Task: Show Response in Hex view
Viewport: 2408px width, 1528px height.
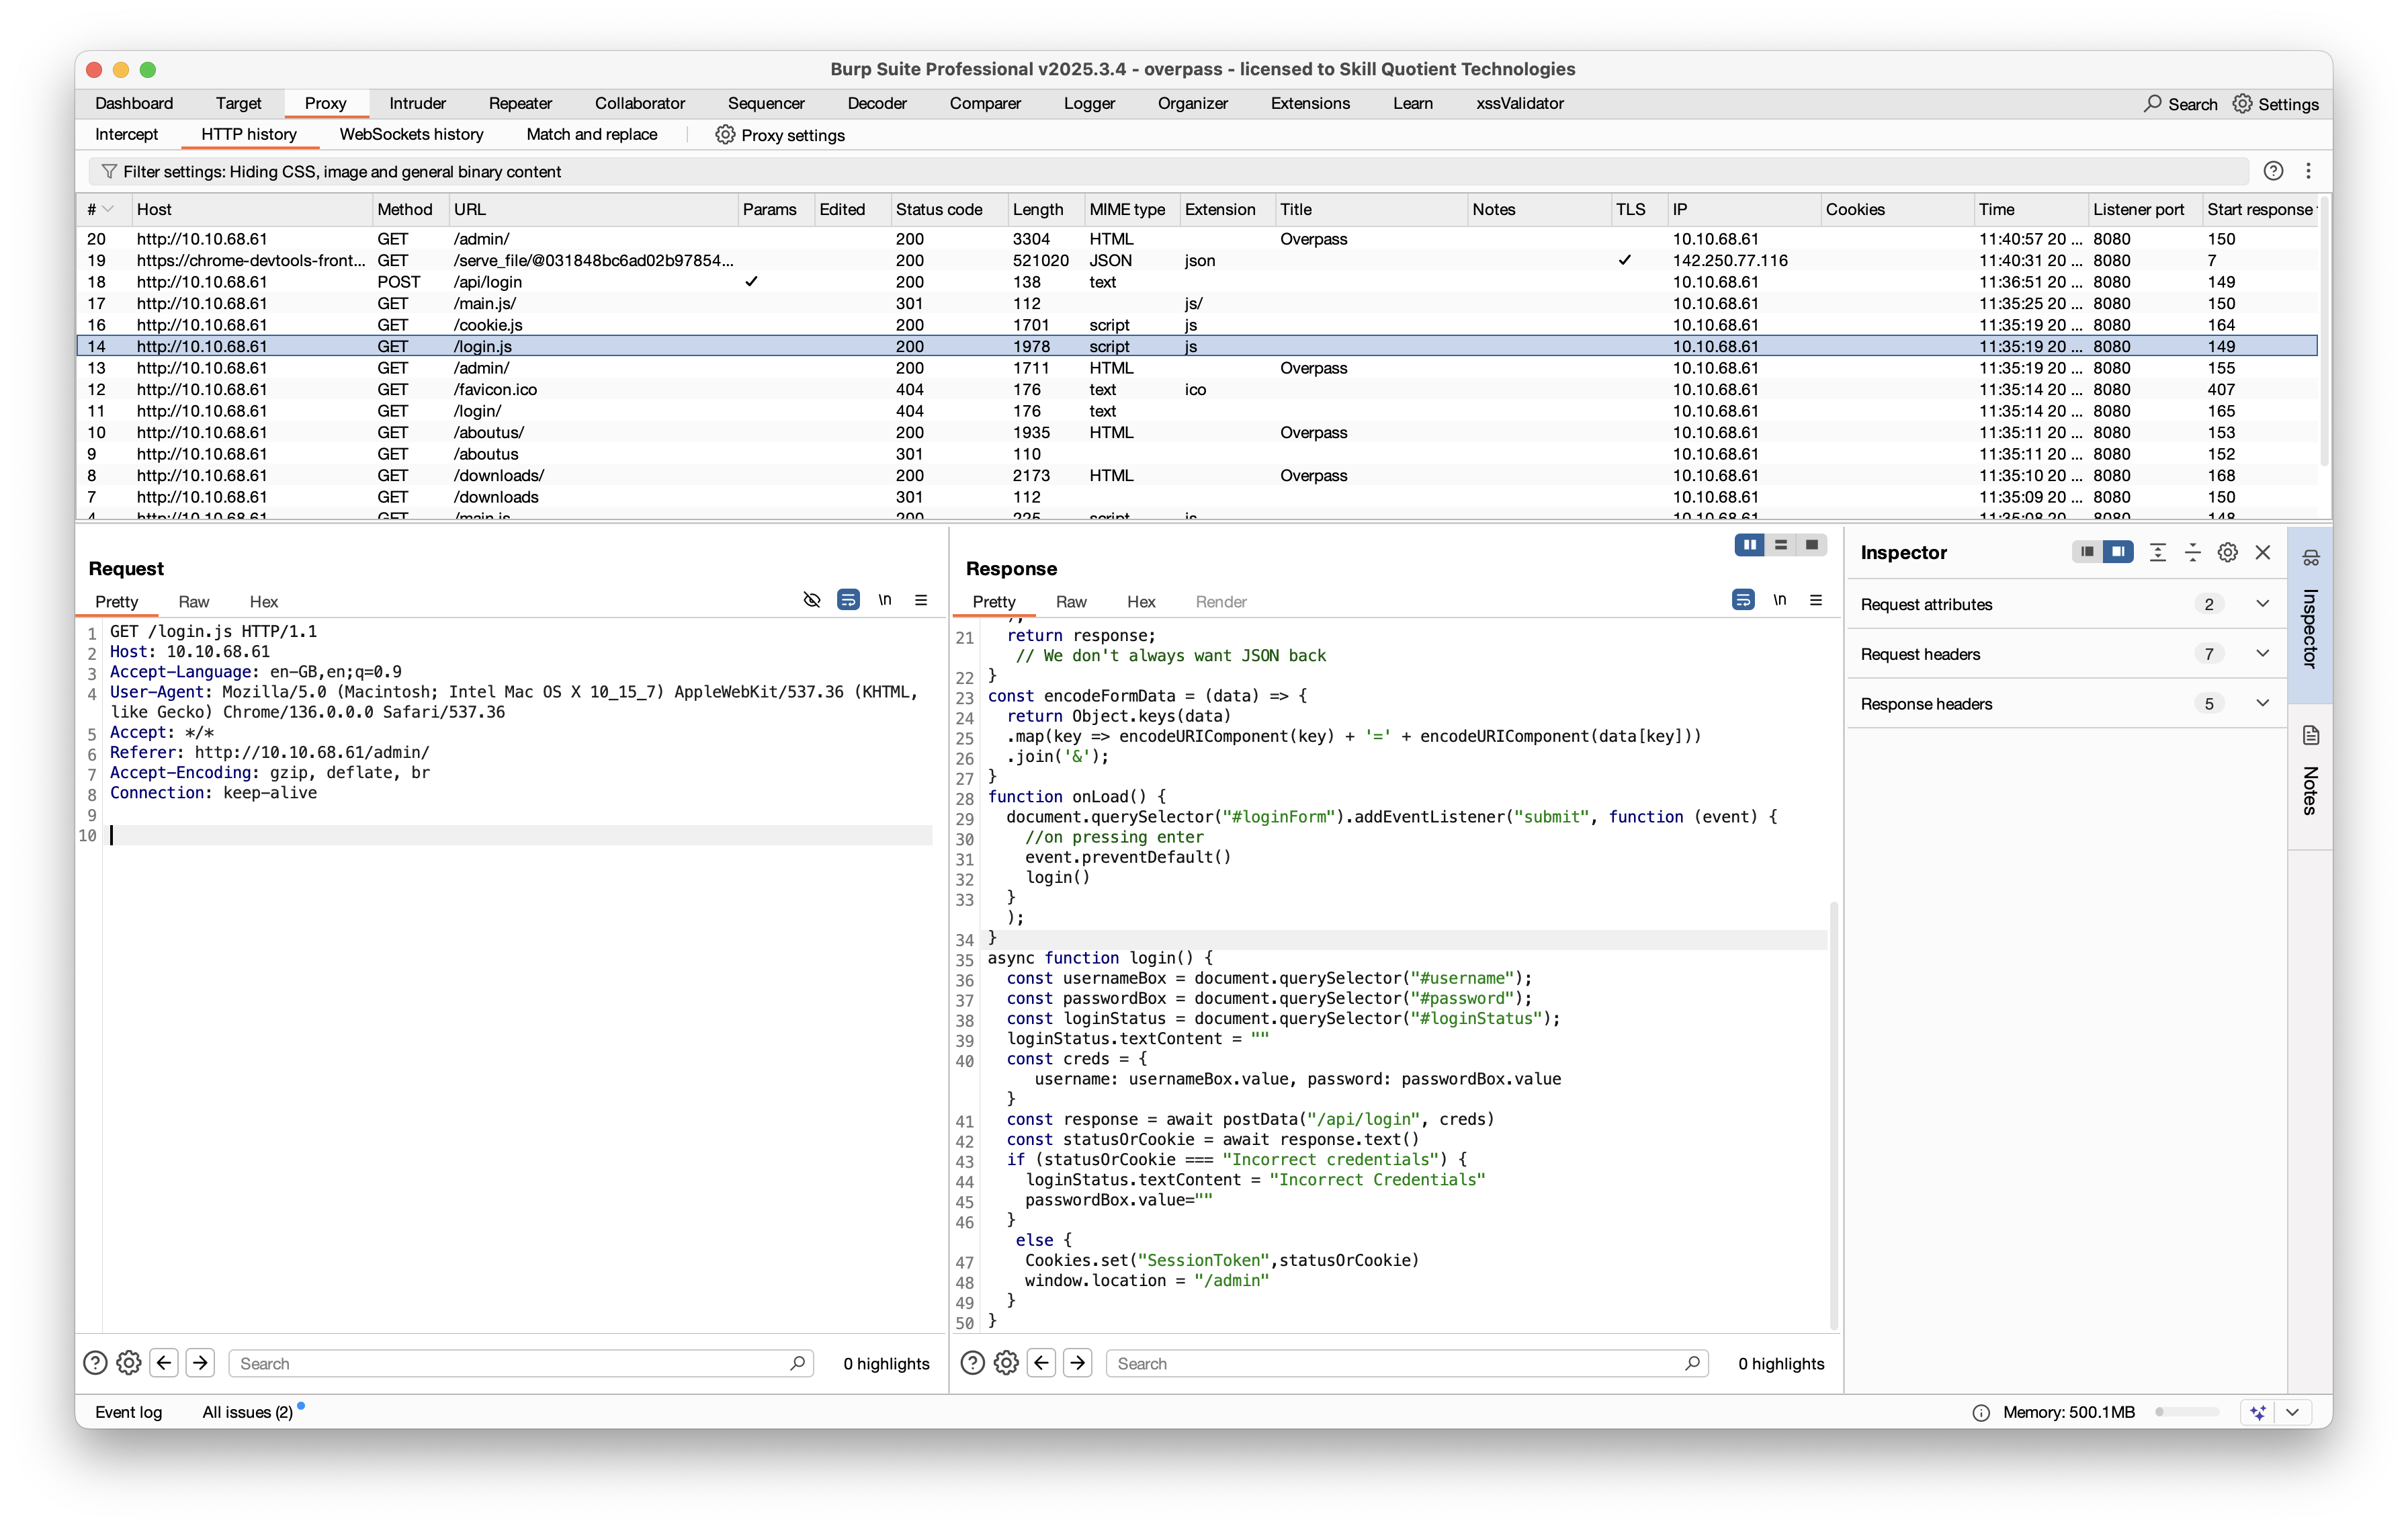Action: 1141,601
